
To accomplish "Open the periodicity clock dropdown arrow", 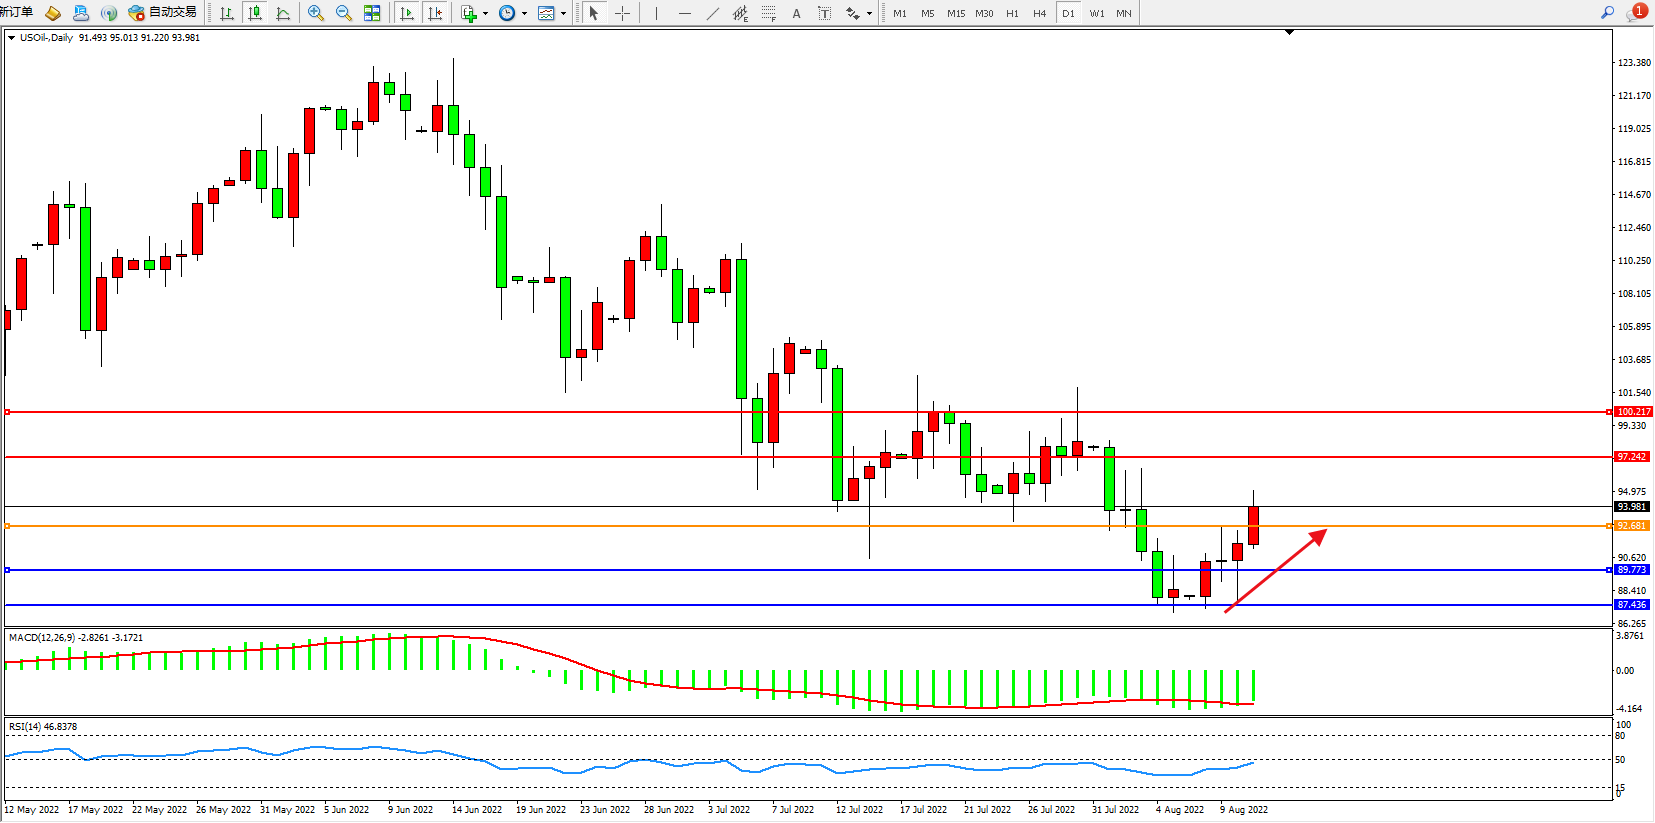I will point(524,14).
